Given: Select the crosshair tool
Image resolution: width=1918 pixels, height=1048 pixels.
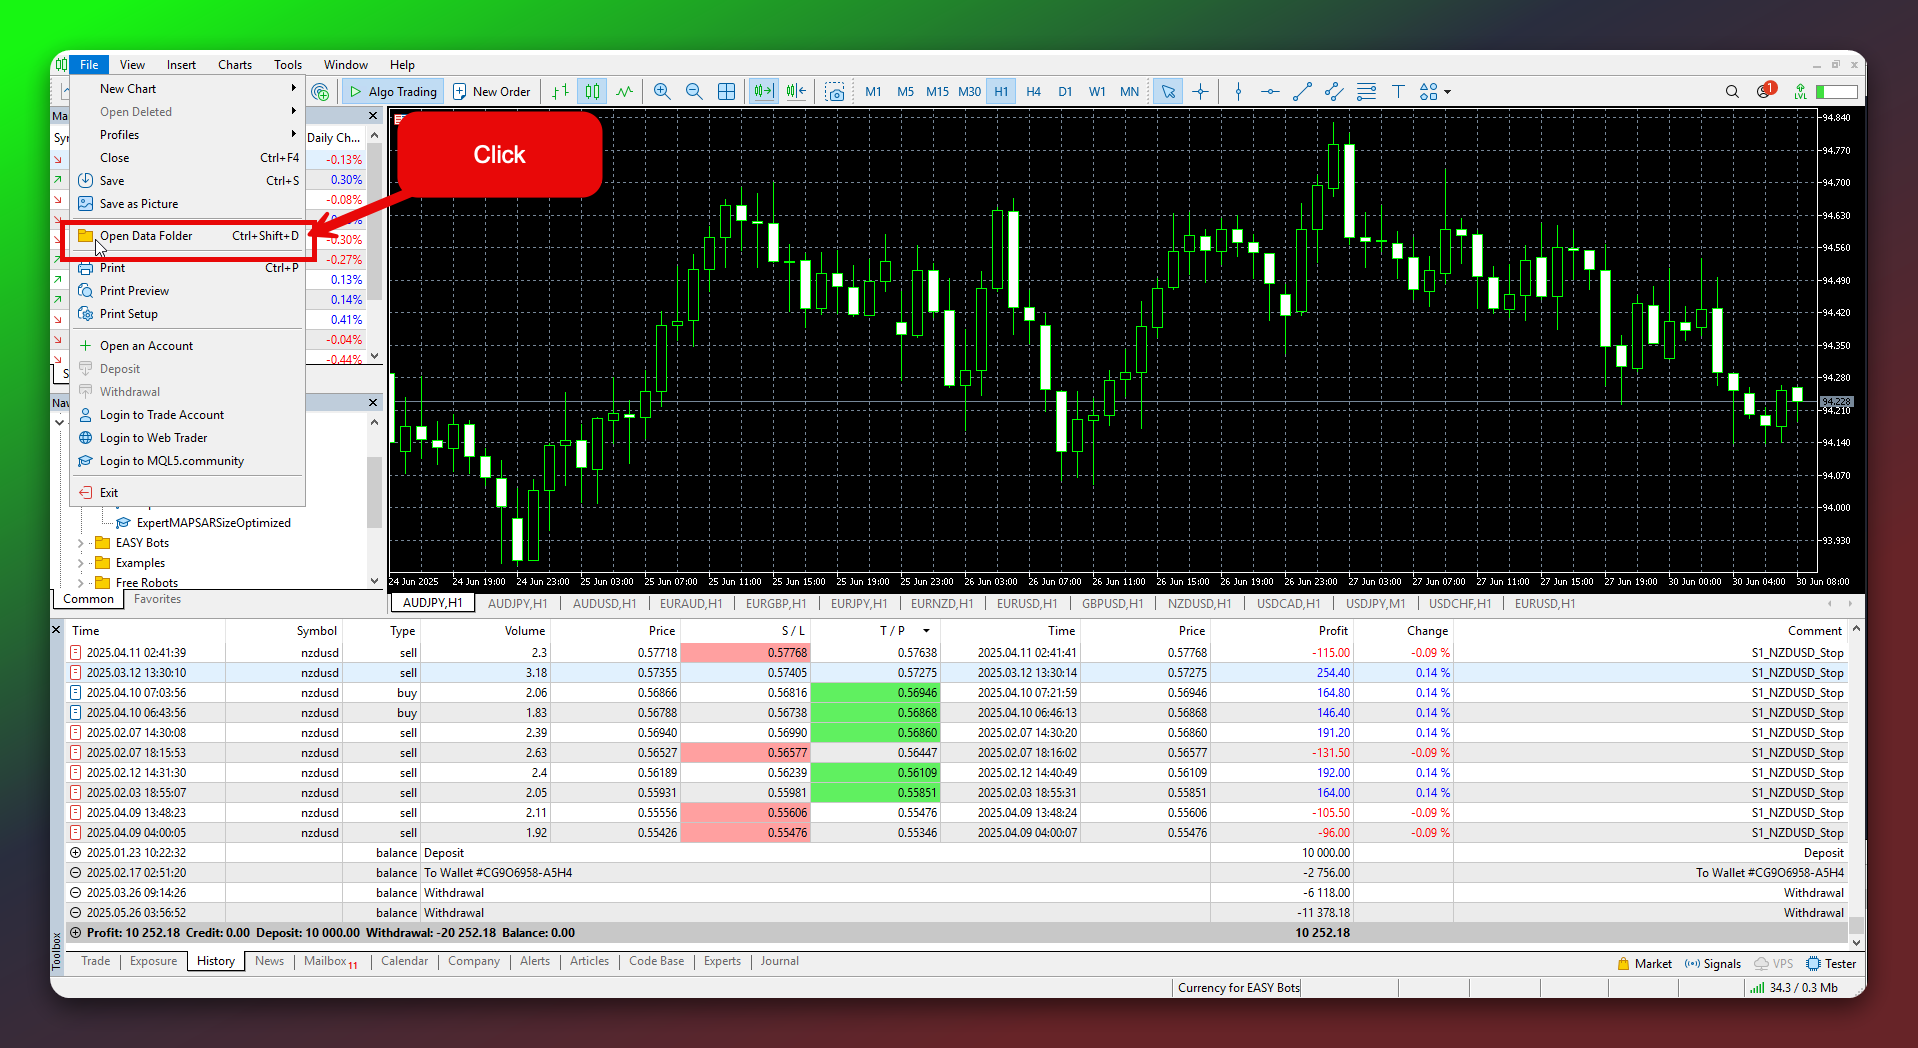Looking at the screenshot, I should click(1201, 91).
